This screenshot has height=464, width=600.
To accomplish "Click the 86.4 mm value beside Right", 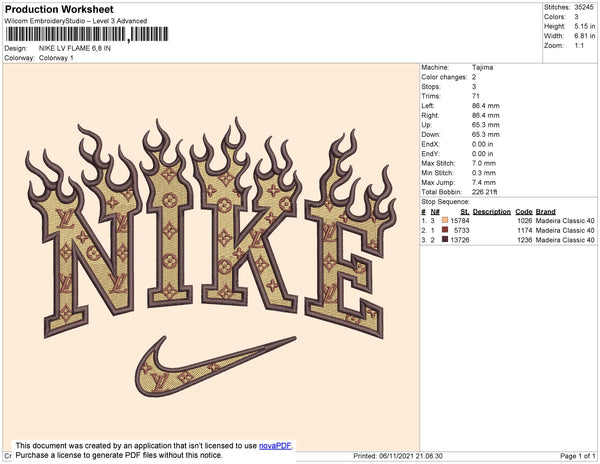I will point(486,115).
